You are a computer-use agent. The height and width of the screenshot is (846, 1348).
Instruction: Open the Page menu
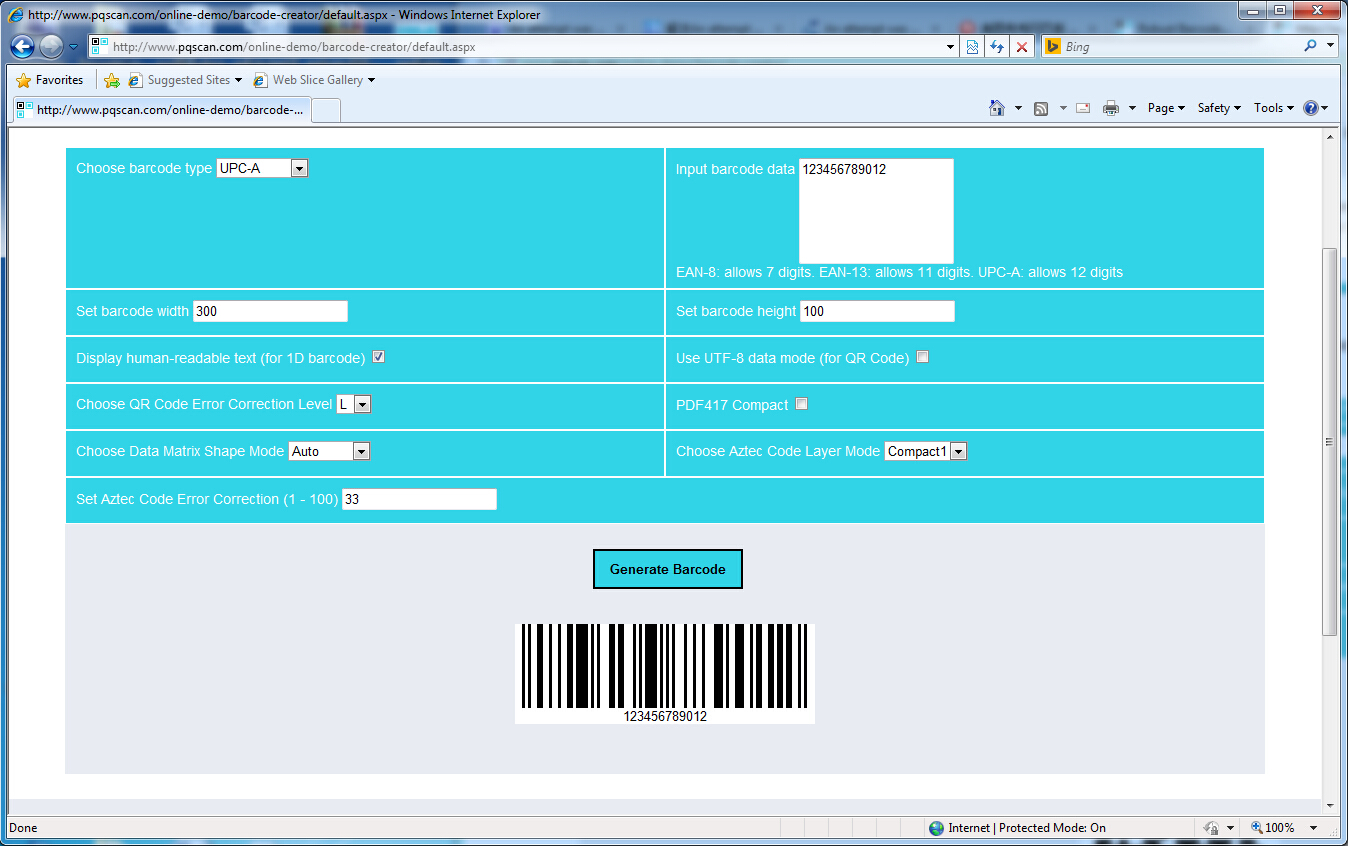[1166, 108]
